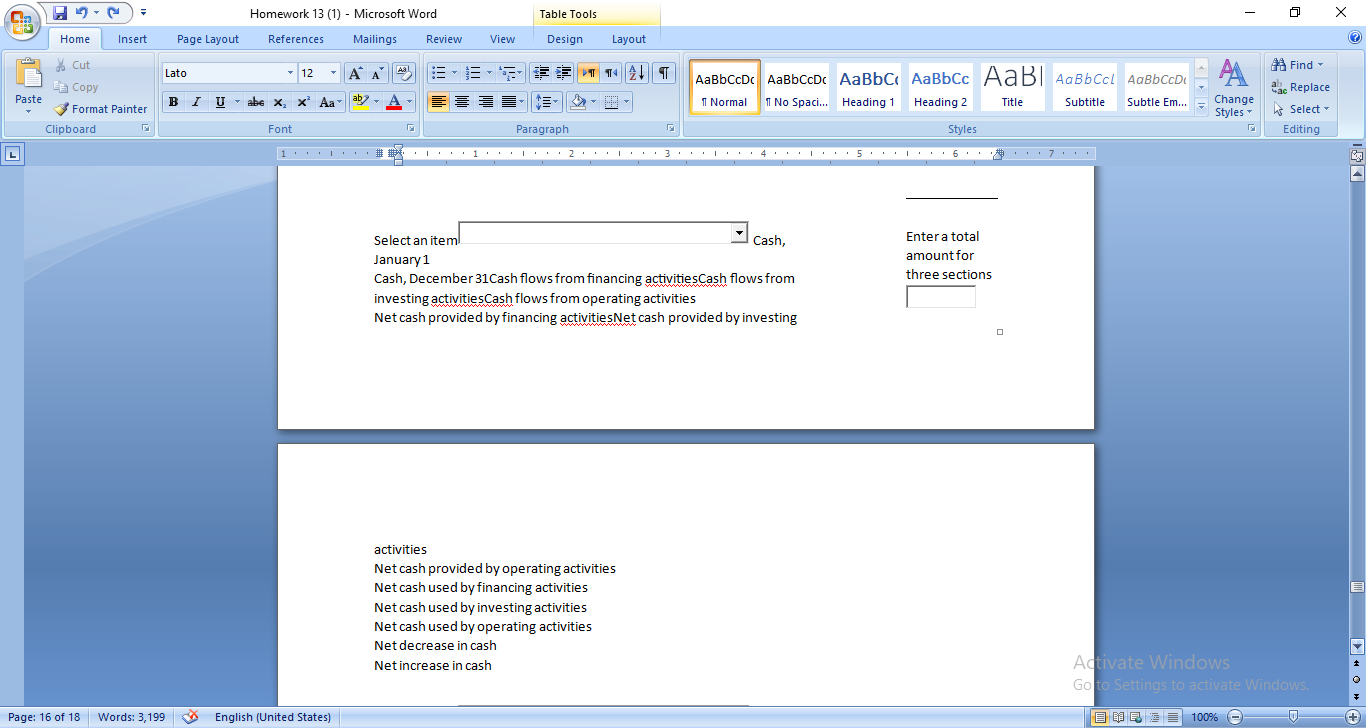Open the Select an item combo box
Image resolution: width=1366 pixels, height=728 pixels.
[739, 232]
